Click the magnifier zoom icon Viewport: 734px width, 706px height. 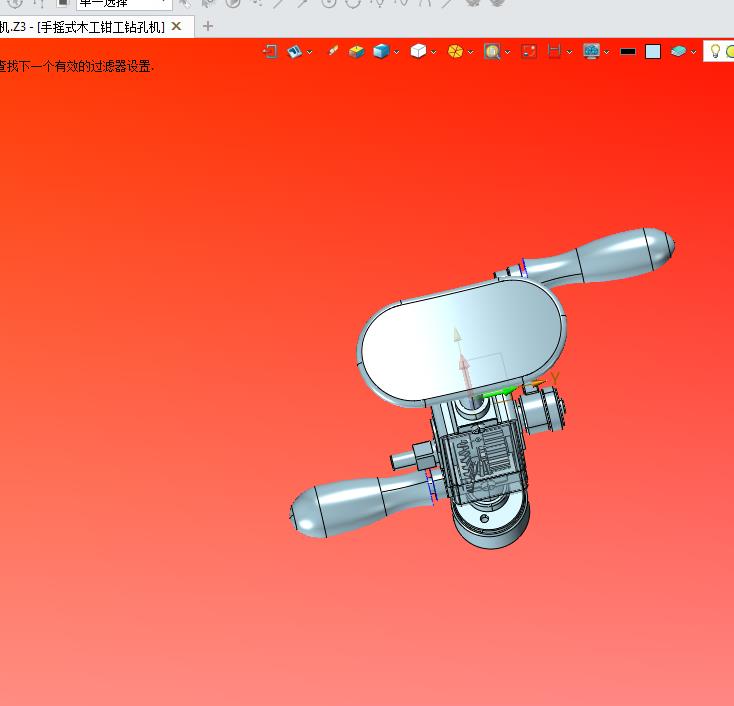[492, 51]
